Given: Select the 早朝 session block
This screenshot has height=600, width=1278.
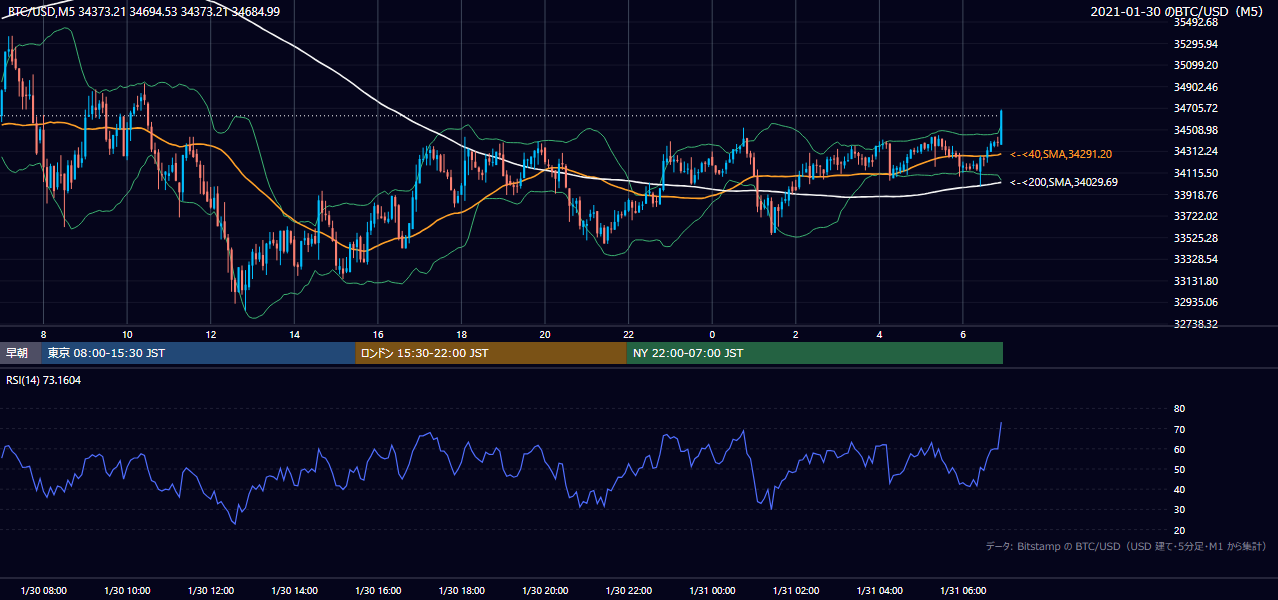Looking at the screenshot, I should click(20, 353).
